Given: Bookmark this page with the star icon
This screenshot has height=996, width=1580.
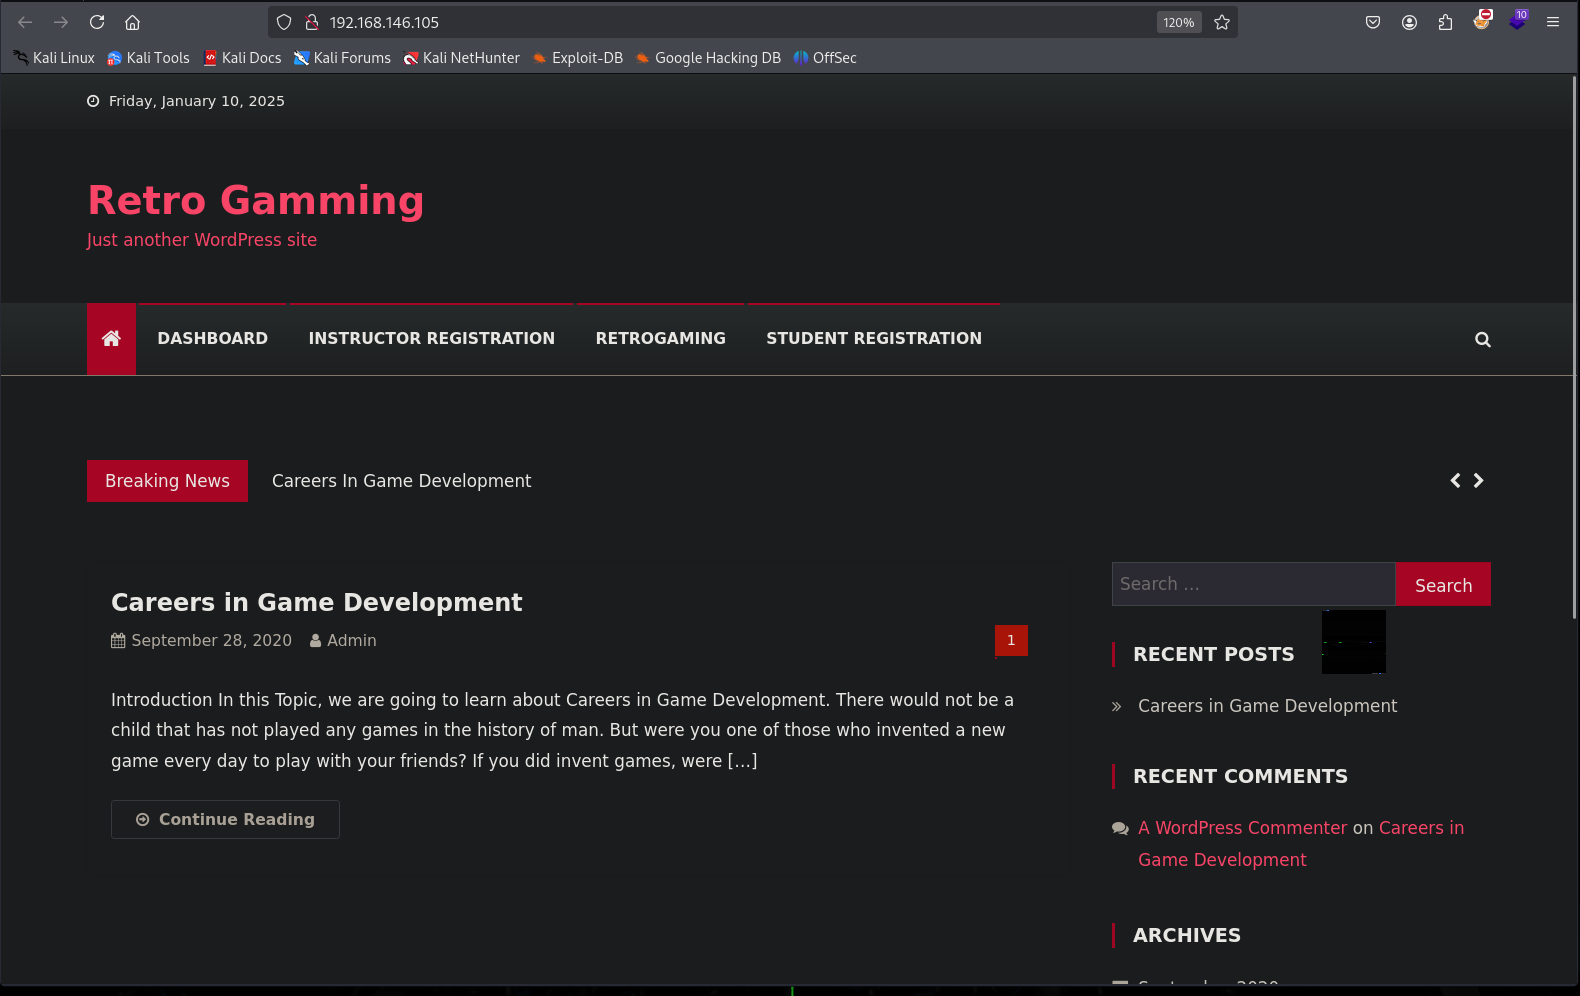Looking at the screenshot, I should (x=1221, y=22).
